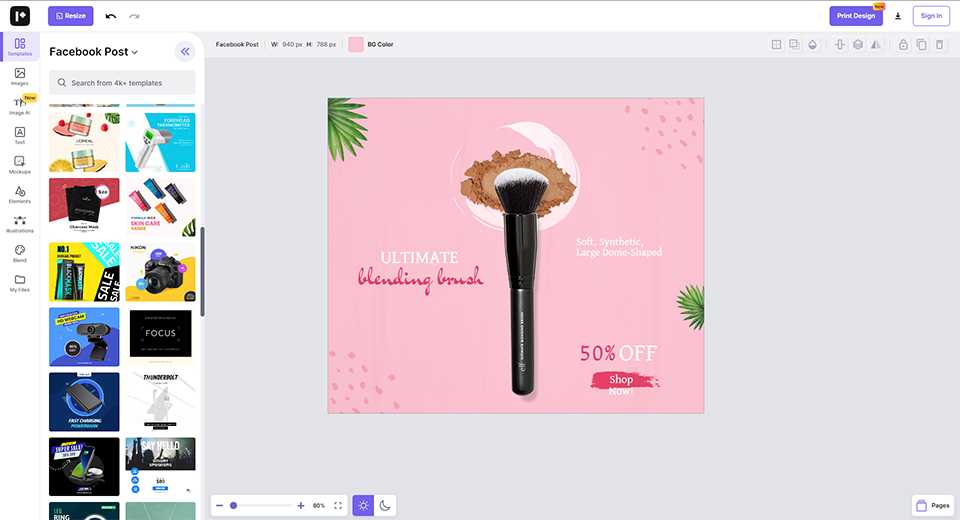
Task: Click the template search field
Action: (123, 83)
